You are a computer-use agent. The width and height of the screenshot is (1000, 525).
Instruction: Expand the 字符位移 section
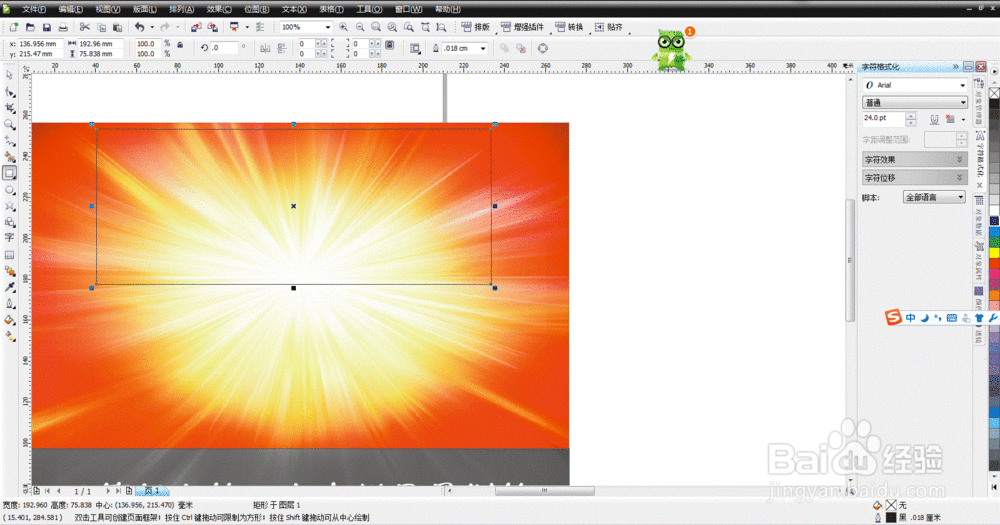[x=915, y=177]
